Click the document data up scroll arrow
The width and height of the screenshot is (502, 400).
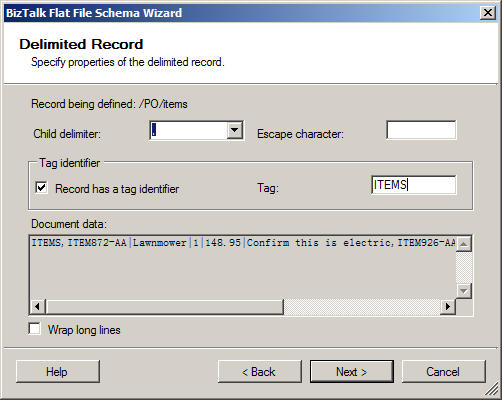(x=463, y=244)
